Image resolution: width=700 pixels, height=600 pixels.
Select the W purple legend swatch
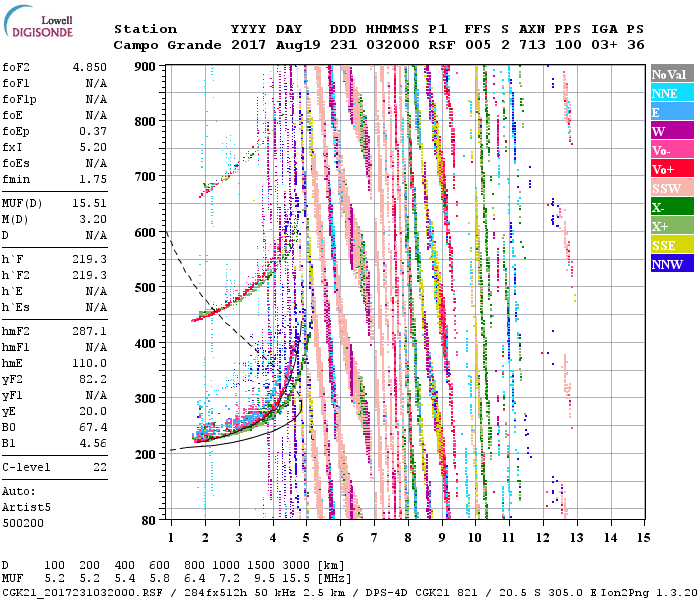[x=672, y=131]
